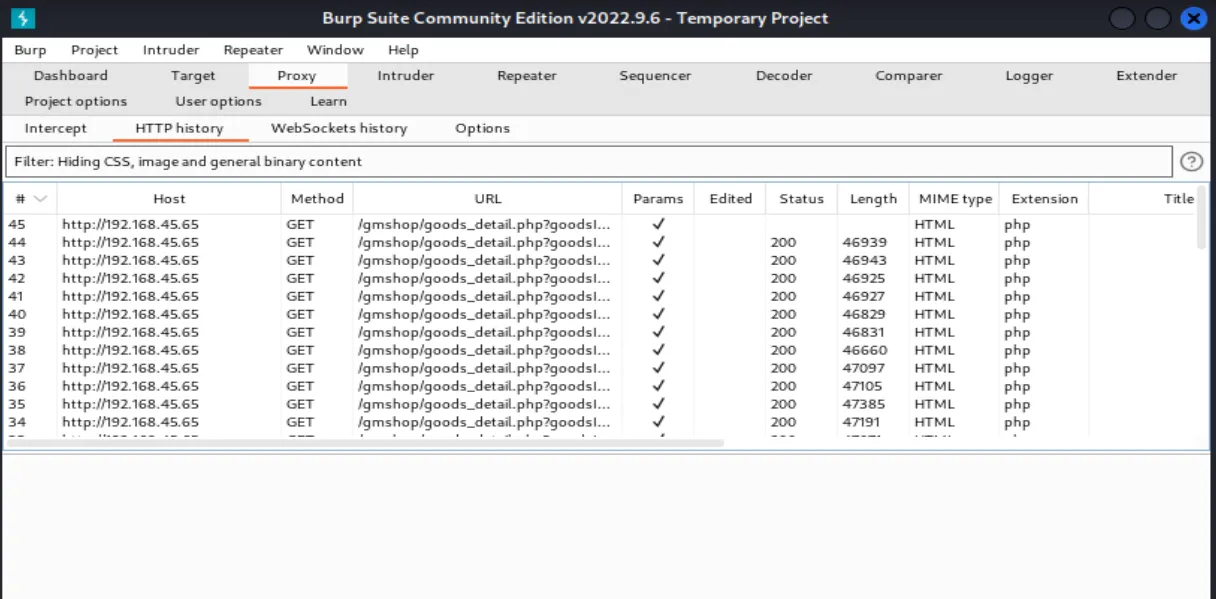Screen dimensions: 1216x599
Task: Select the Intercept sub-tab
Action: pos(56,128)
